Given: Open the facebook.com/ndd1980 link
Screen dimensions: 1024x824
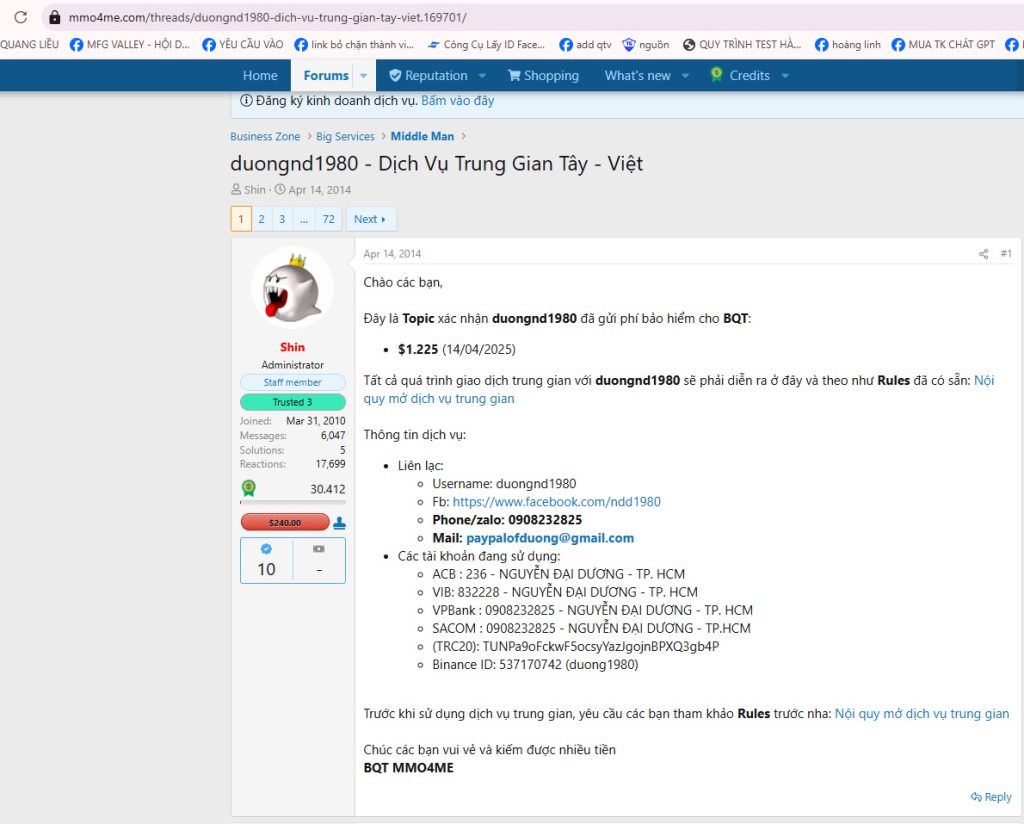Looking at the screenshot, I should coord(556,502).
